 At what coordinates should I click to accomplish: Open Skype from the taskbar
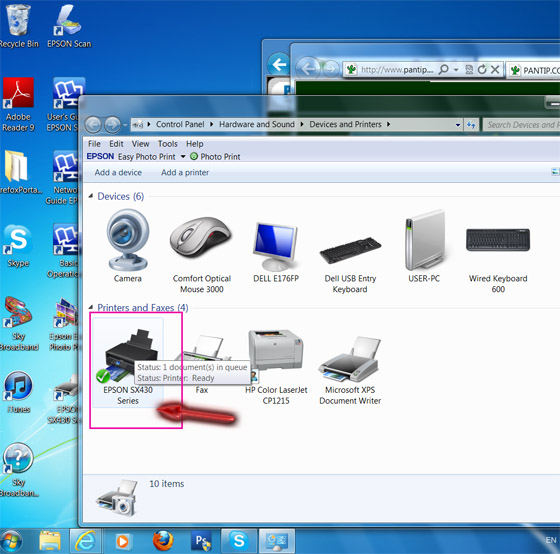pyautogui.click(x=239, y=540)
